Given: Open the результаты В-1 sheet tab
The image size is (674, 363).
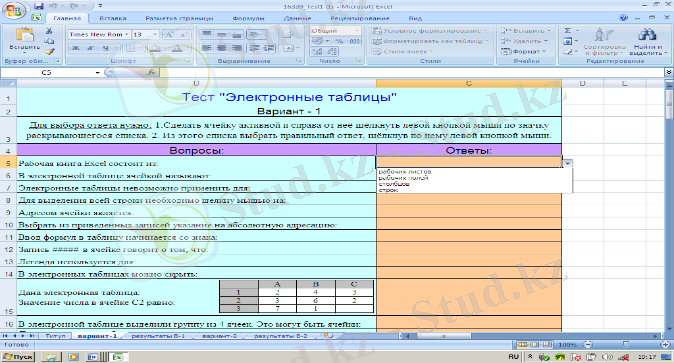Looking at the screenshot, I should (x=158, y=336).
